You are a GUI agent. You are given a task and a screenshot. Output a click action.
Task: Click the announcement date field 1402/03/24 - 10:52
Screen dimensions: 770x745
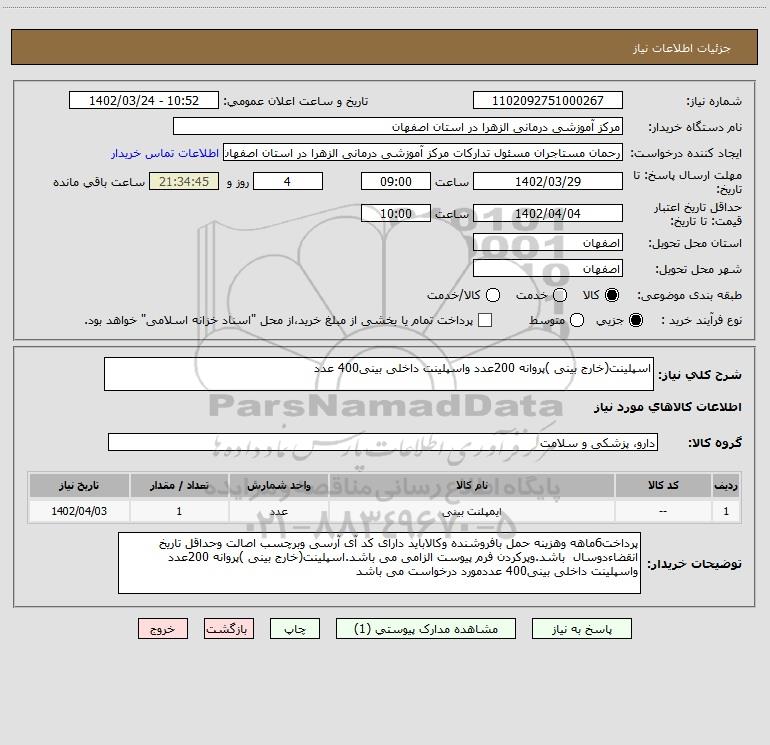[x=144, y=100]
